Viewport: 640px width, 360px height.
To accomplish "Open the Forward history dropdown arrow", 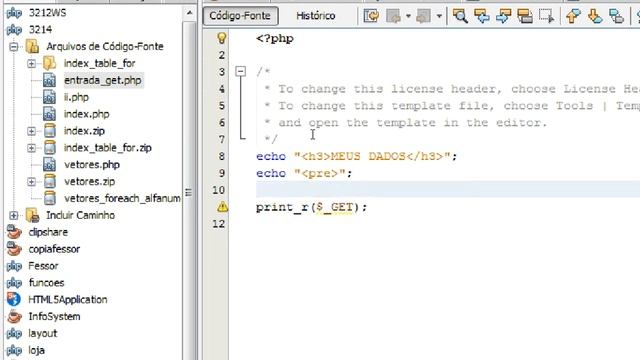I will tap(439, 16).
